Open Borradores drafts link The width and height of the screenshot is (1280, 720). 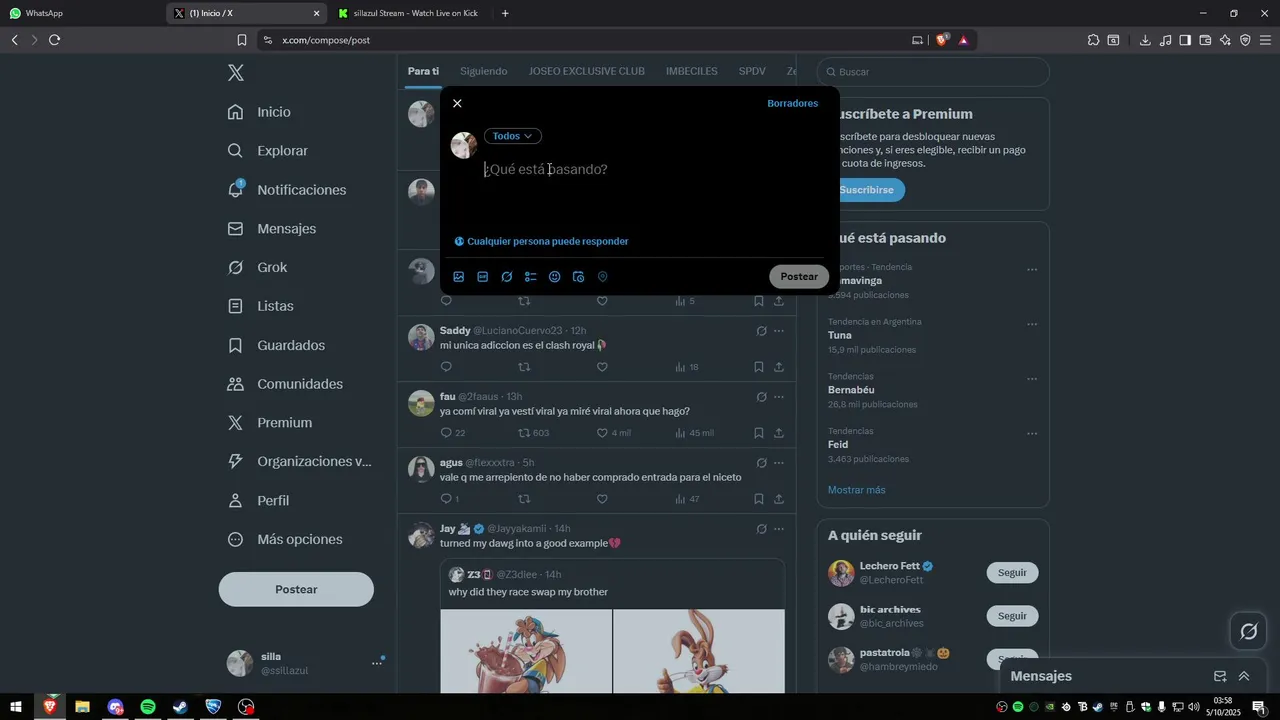792,103
